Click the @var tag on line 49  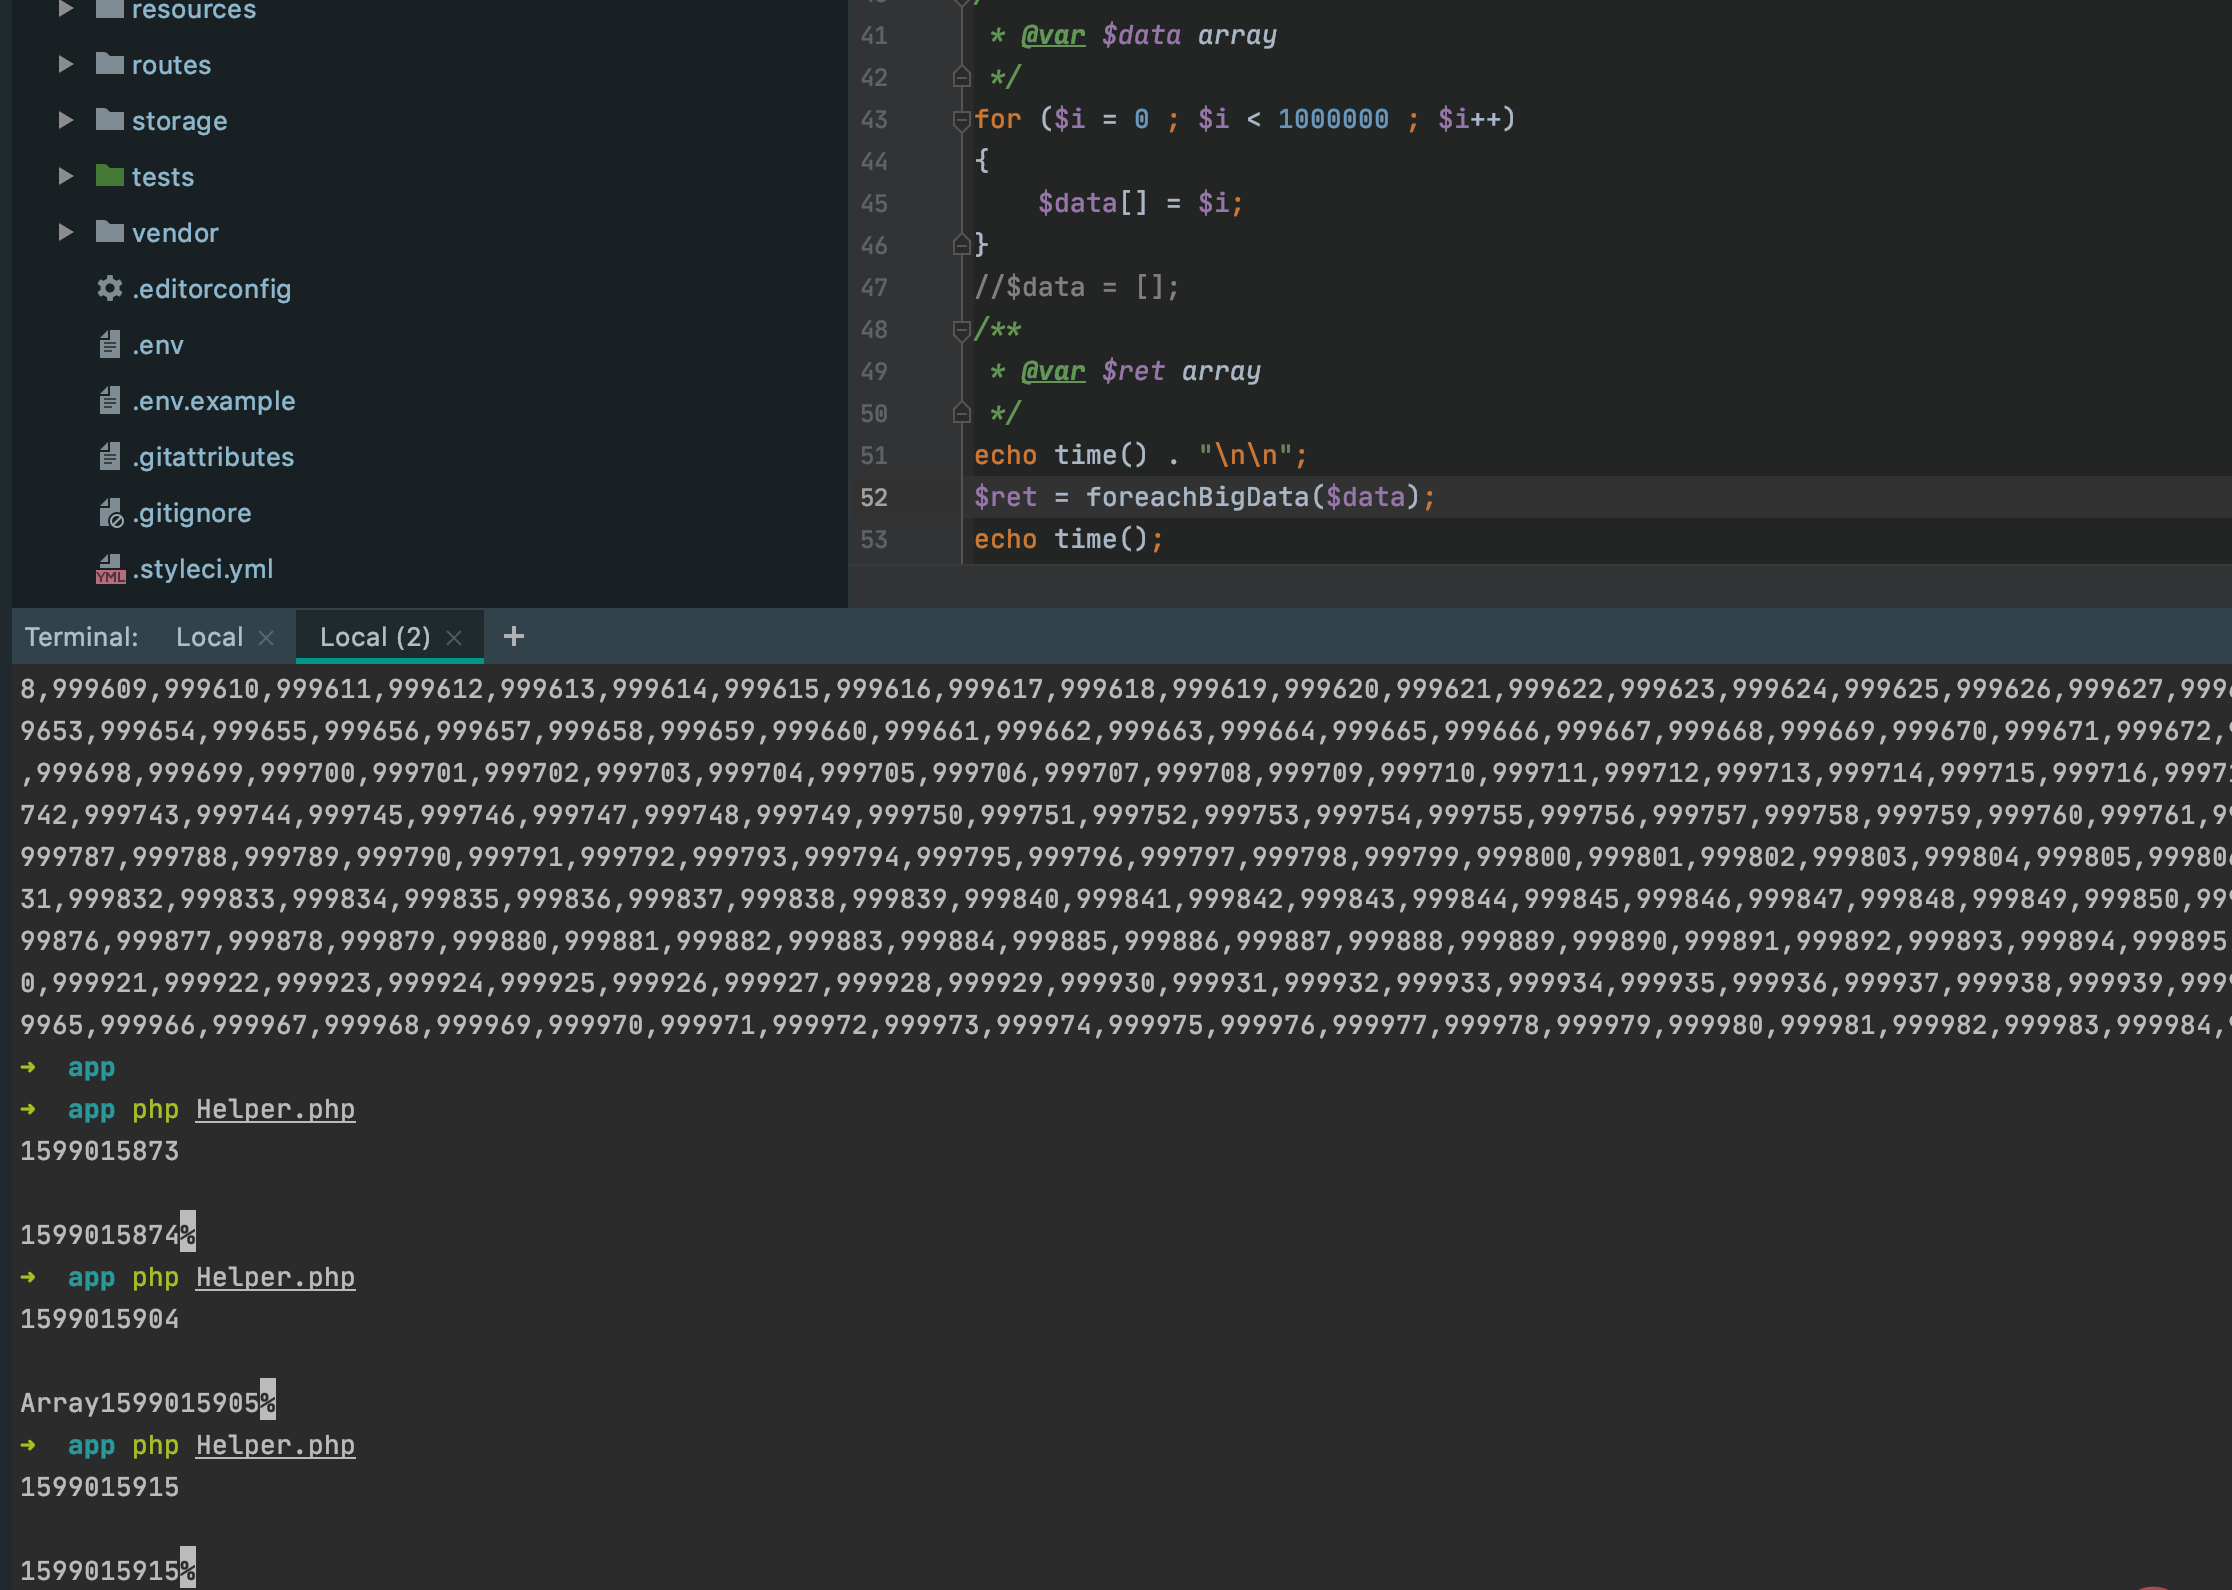click(x=1053, y=371)
